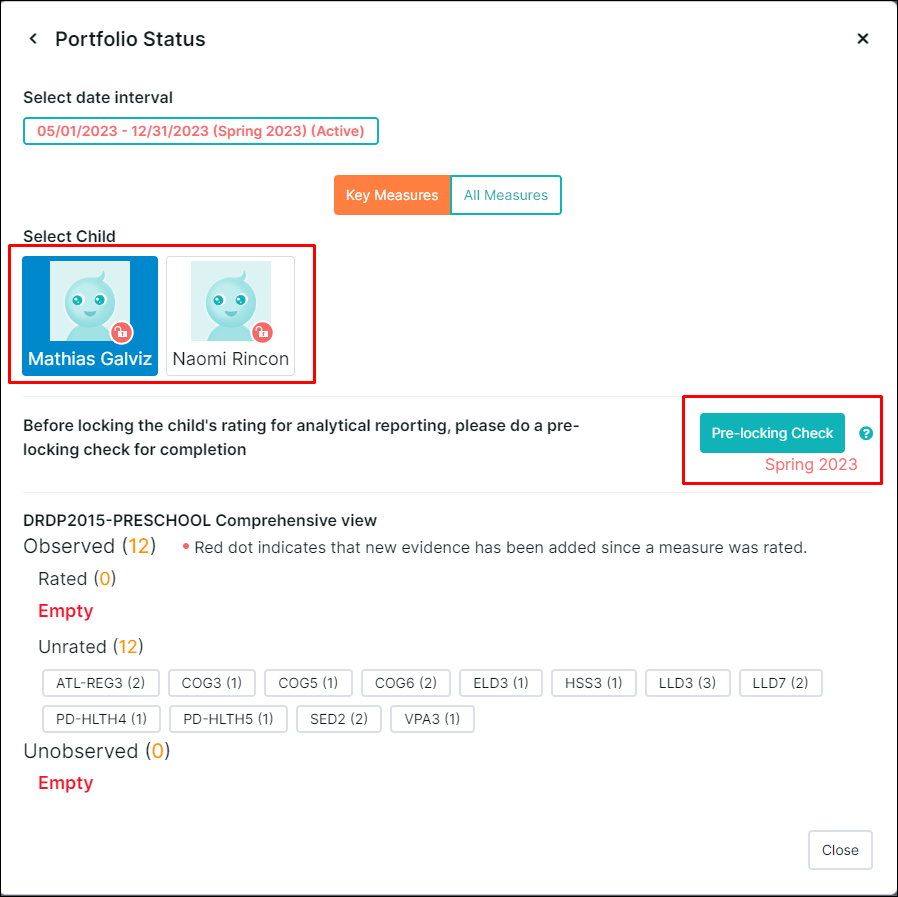Click Mathias Galviz unlock badge icon

(122, 332)
